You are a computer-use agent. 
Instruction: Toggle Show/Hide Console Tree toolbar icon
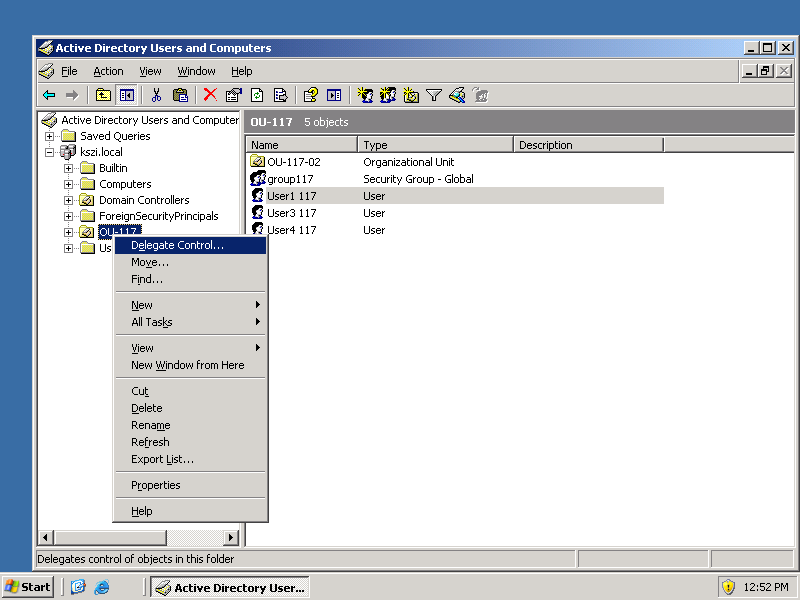(127, 95)
